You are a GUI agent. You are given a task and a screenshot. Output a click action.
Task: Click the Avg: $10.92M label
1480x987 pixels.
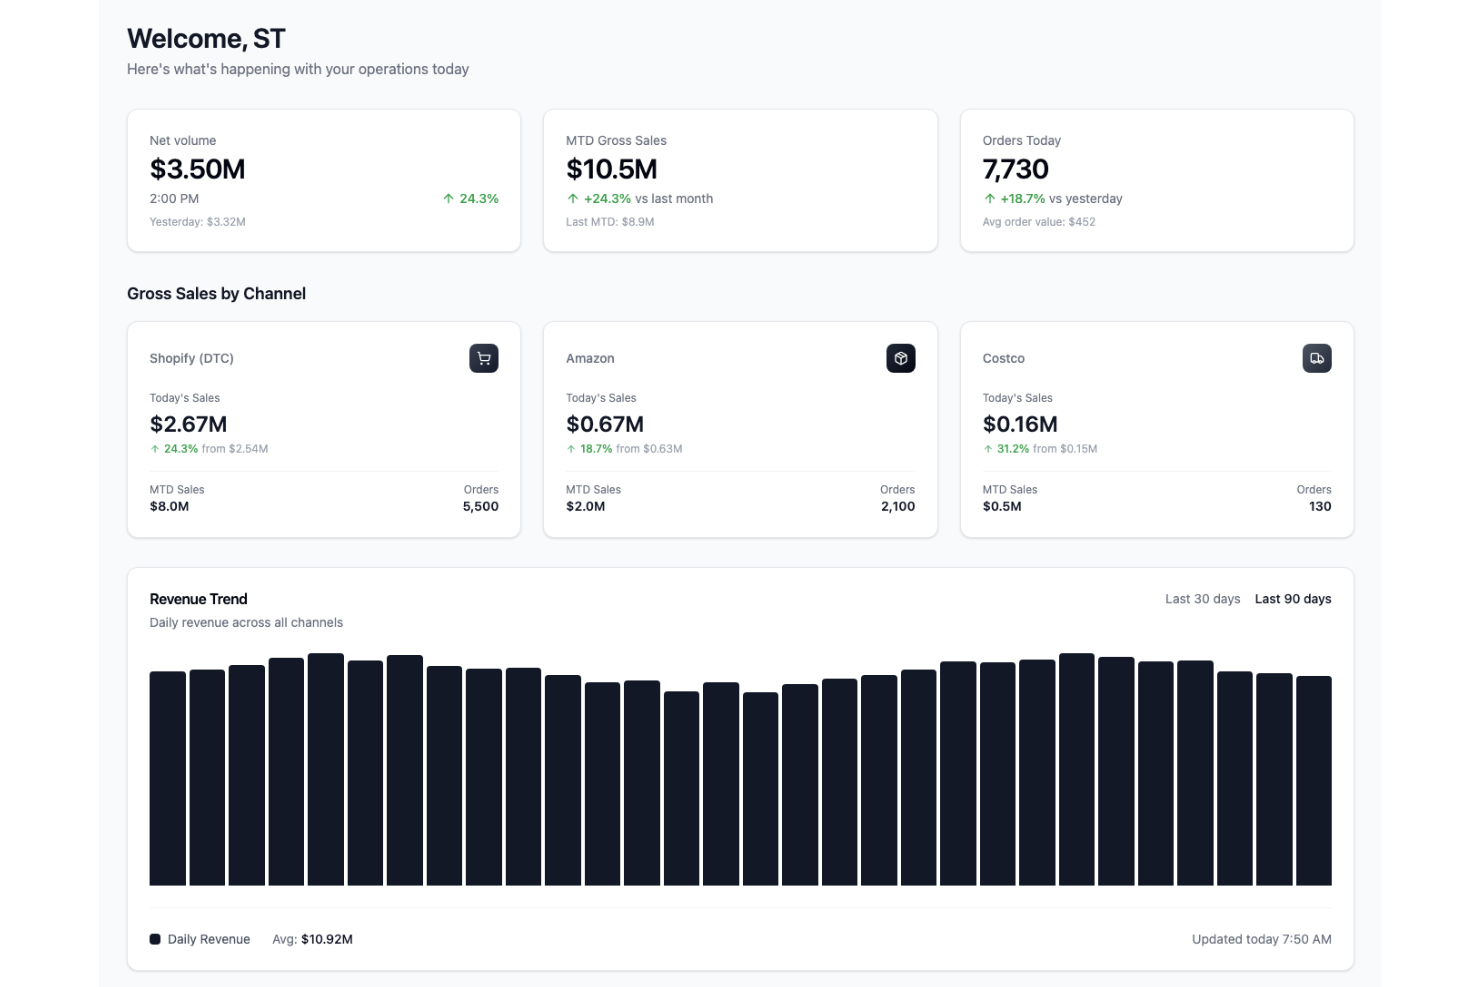pos(313,939)
